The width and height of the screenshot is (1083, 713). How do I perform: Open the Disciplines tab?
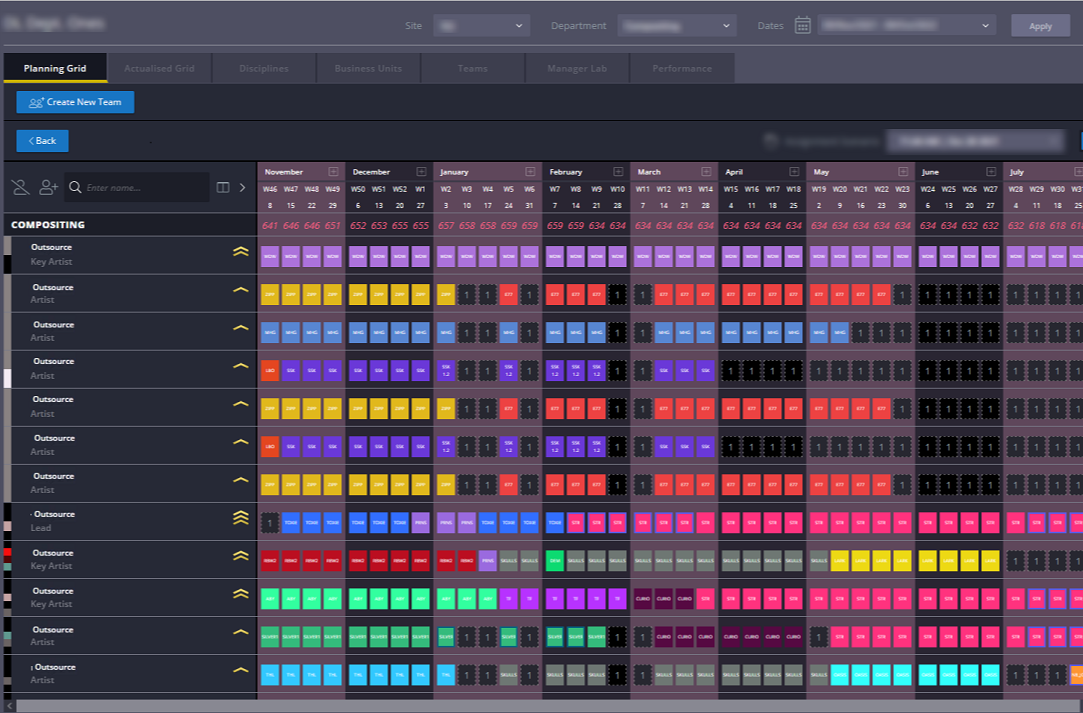click(264, 68)
